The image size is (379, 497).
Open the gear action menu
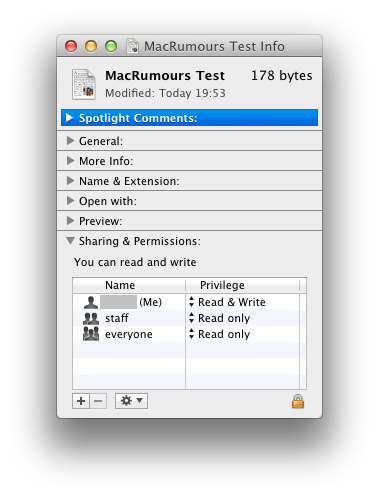[x=131, y=401]
